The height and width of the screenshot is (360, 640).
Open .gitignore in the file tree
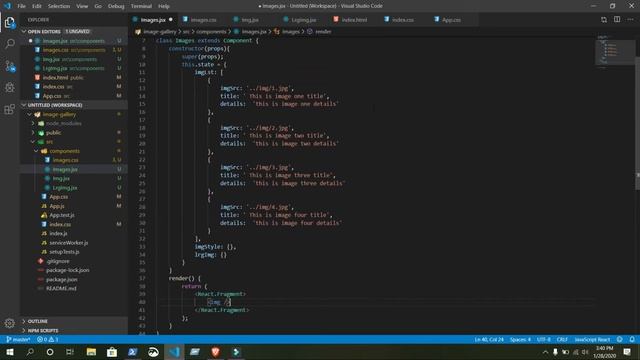click(x=58, y=261)
